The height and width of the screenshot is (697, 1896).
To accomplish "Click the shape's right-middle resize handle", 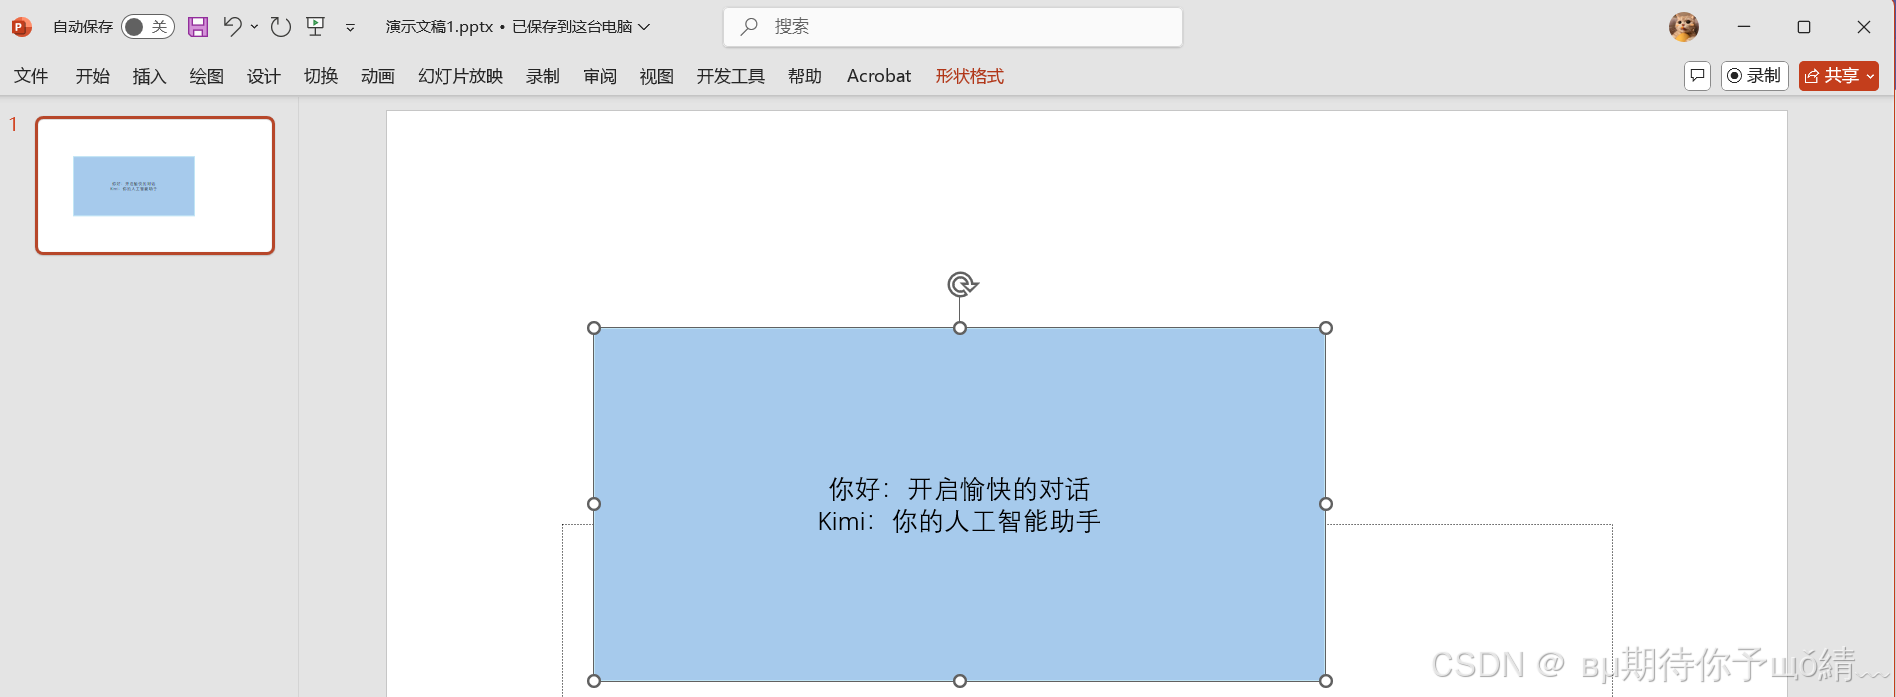I will [1326, 504].
